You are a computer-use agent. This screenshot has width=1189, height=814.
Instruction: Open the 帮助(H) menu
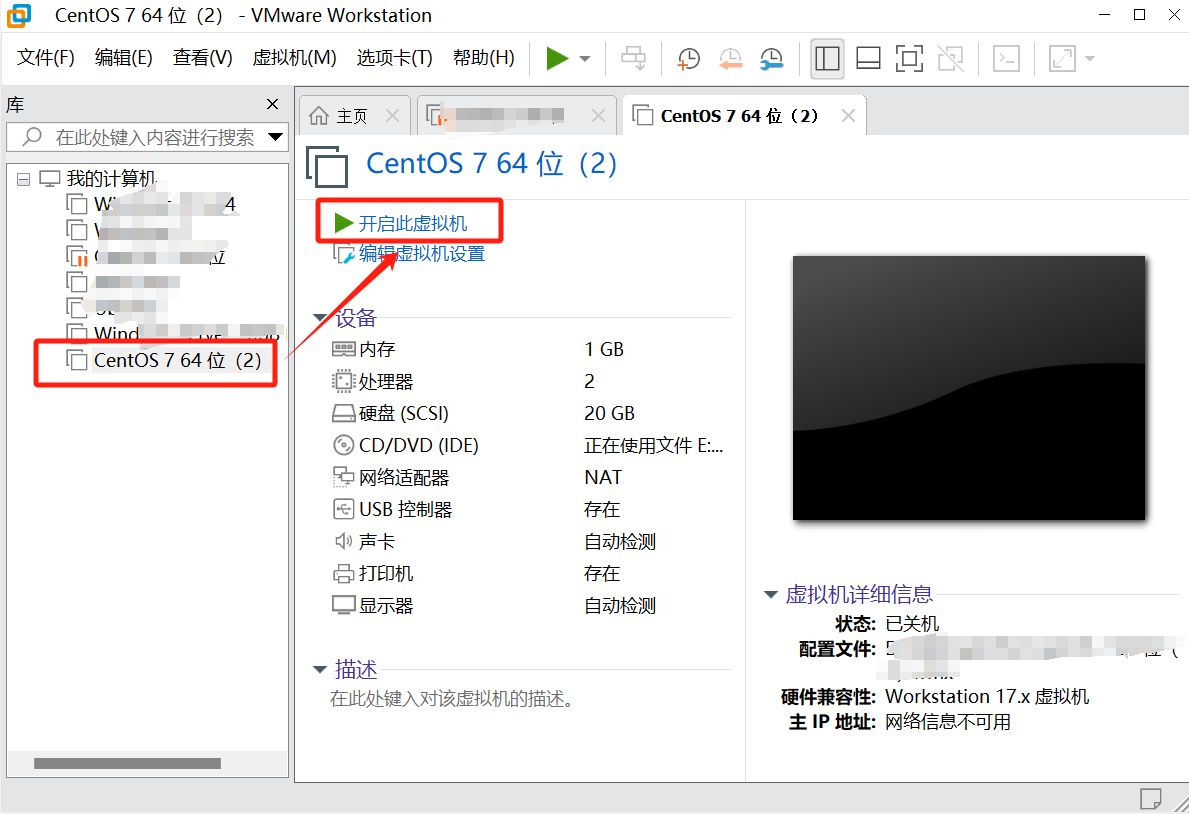tap(484, 58)
